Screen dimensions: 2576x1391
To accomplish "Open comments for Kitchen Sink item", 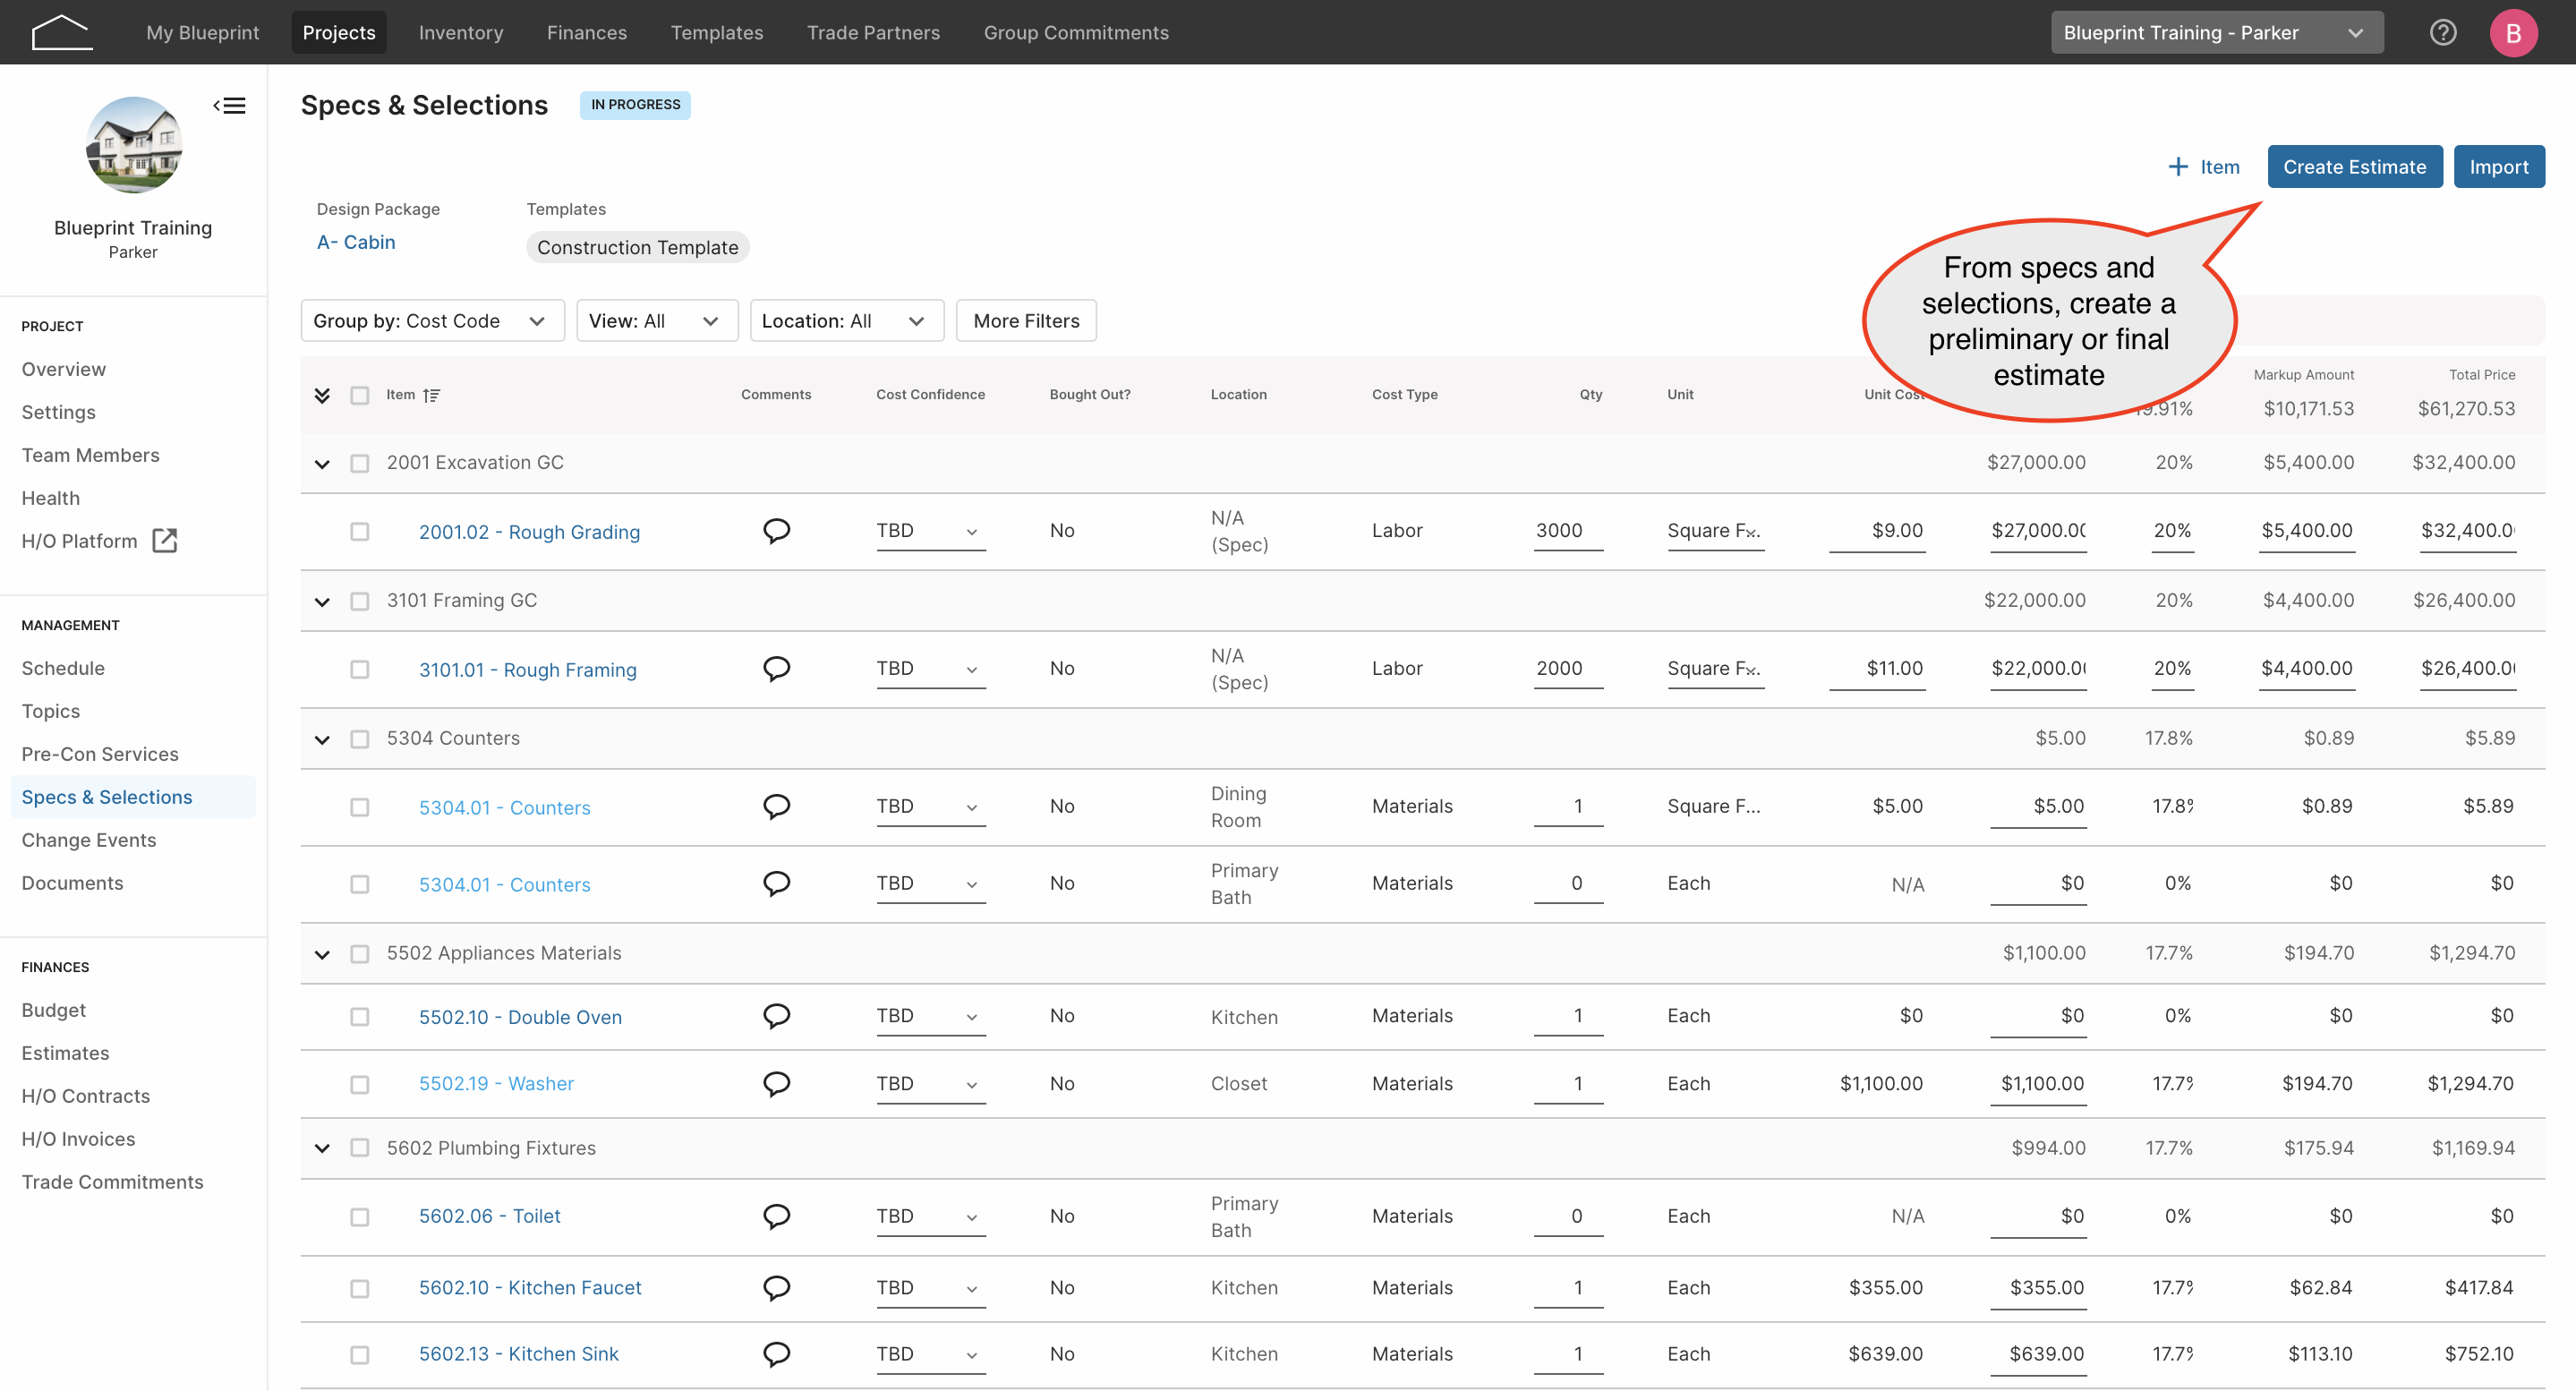I will pos(777,1354).
